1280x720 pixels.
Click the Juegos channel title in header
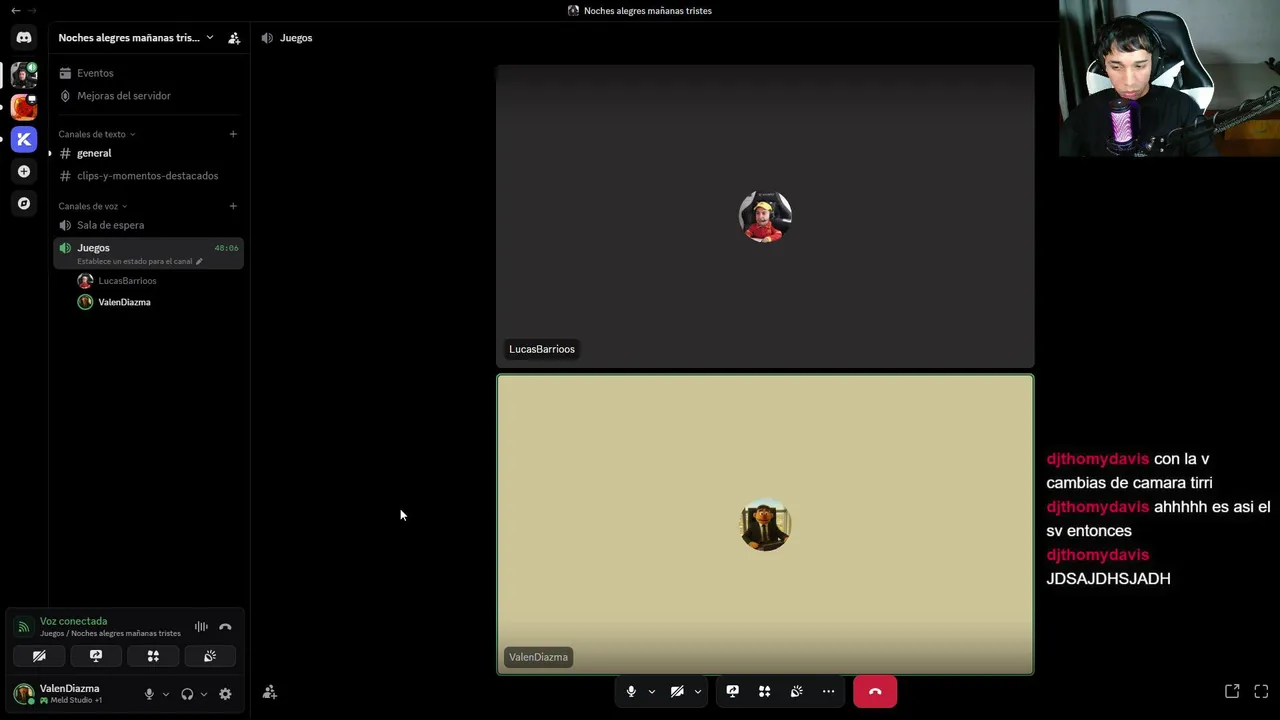point(296,38)
